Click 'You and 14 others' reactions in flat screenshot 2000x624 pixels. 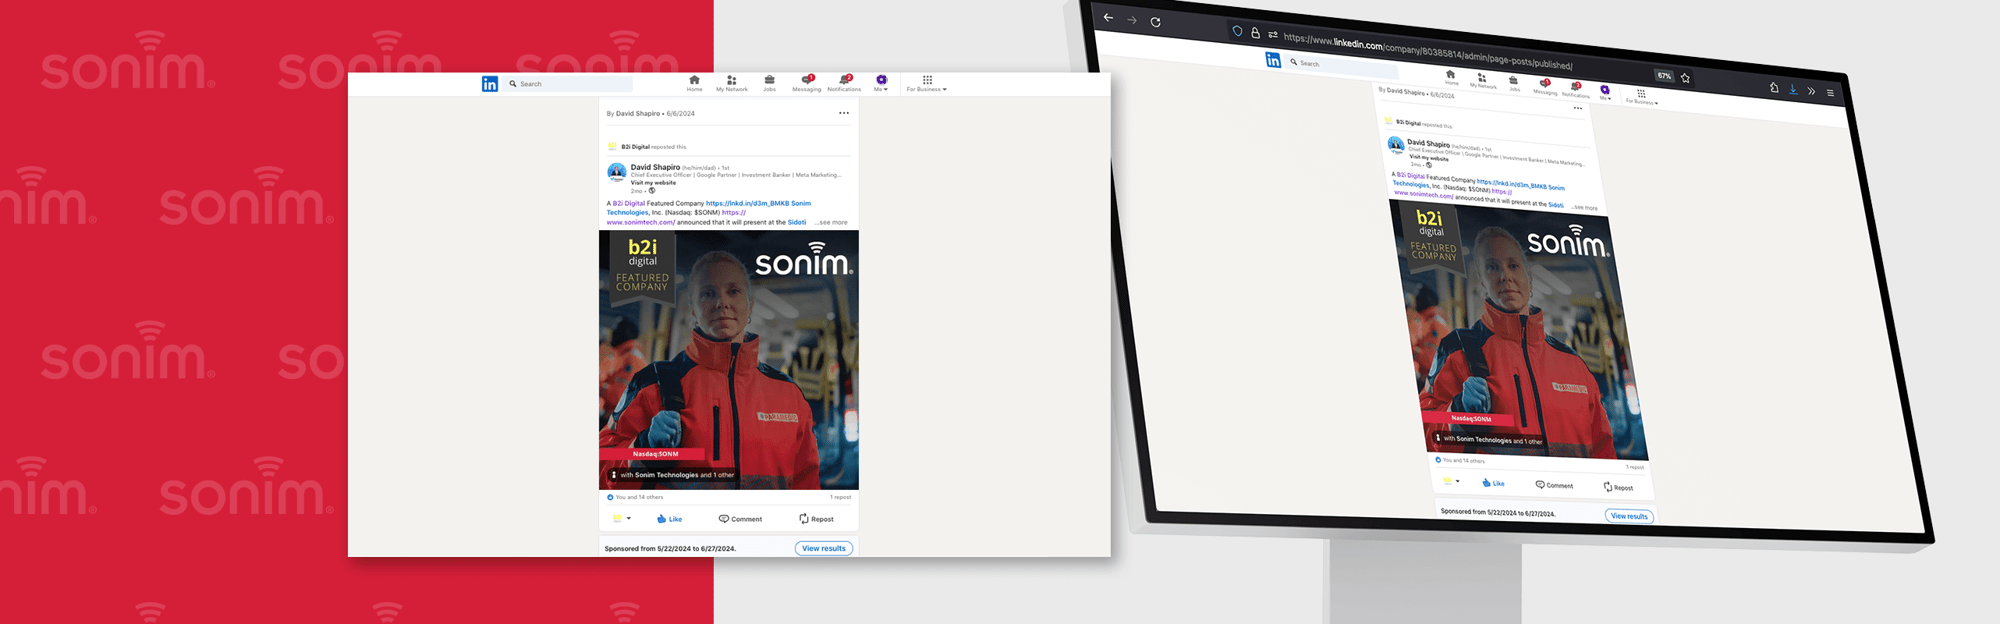pyautogui.click(x=636, y=497)
